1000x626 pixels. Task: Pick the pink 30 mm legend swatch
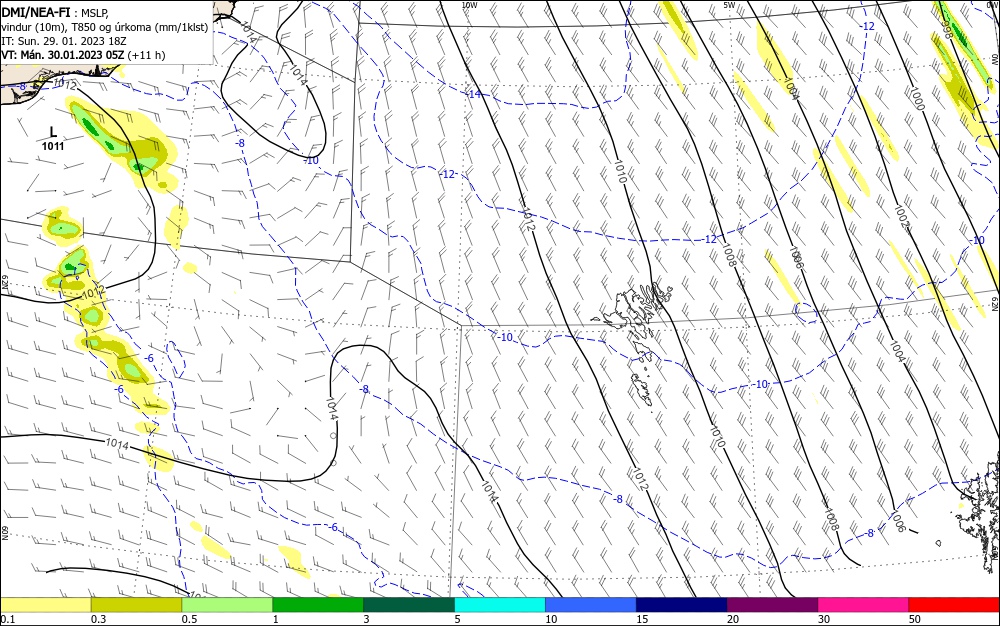click(x=864, y=605)
